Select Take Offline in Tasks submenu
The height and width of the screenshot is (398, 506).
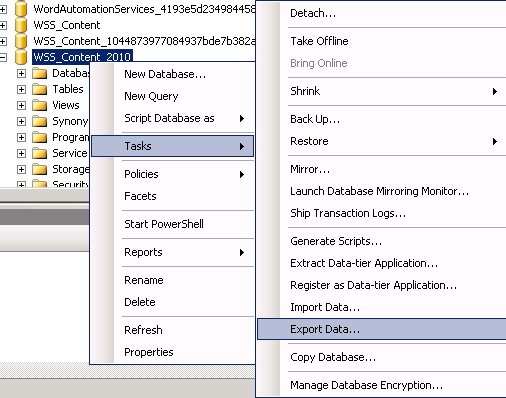[x=382, y=41]
